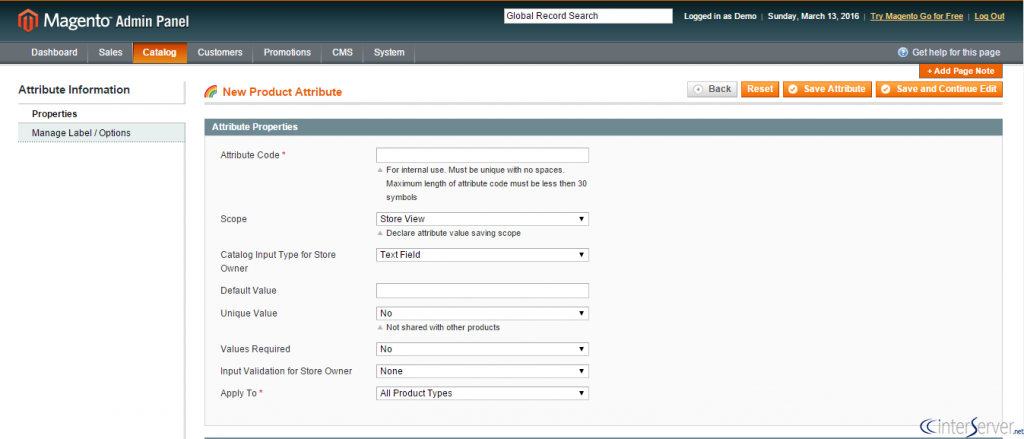Click the Magento logo icon
1024x439 pixels.
(x=28, y=20)
